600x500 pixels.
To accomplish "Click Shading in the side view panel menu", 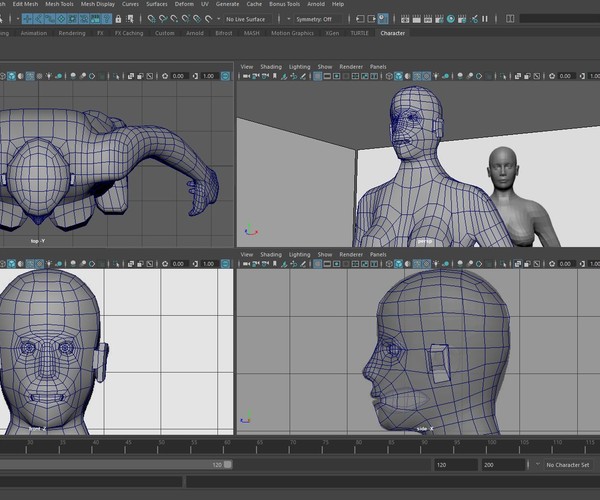I will [x=271, y=255].
